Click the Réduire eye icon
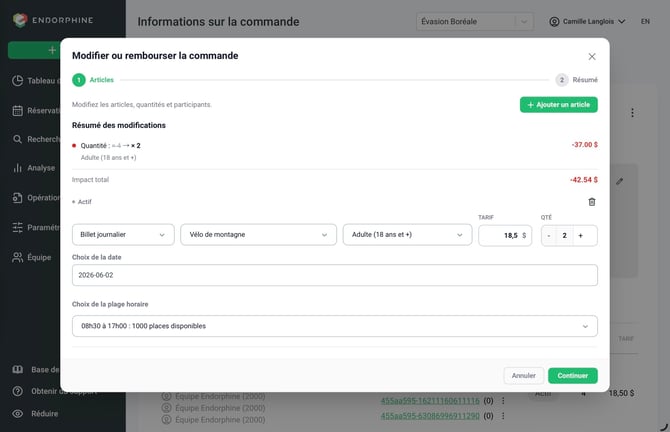The height and width of the screenshot is (432, 670). 18,414
